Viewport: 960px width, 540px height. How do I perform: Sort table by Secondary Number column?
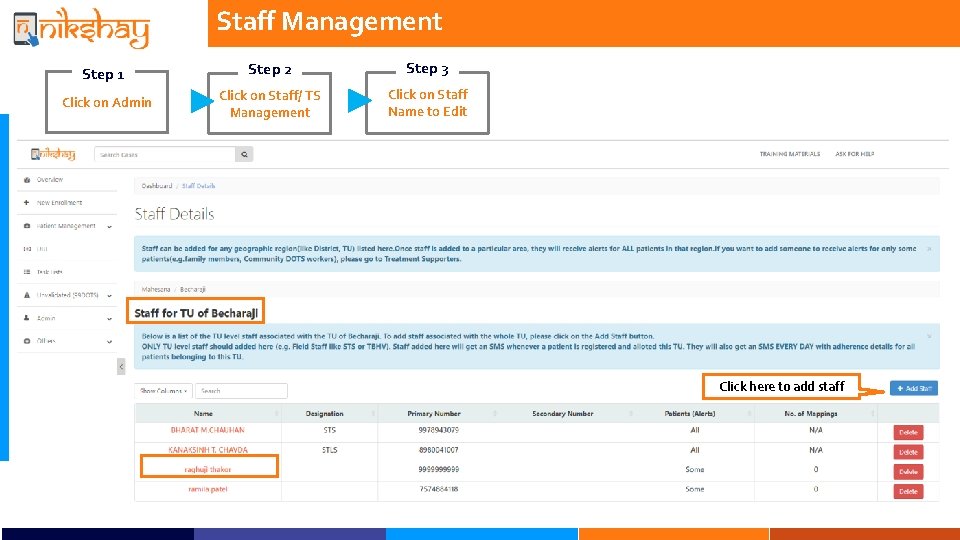point(568,413)
